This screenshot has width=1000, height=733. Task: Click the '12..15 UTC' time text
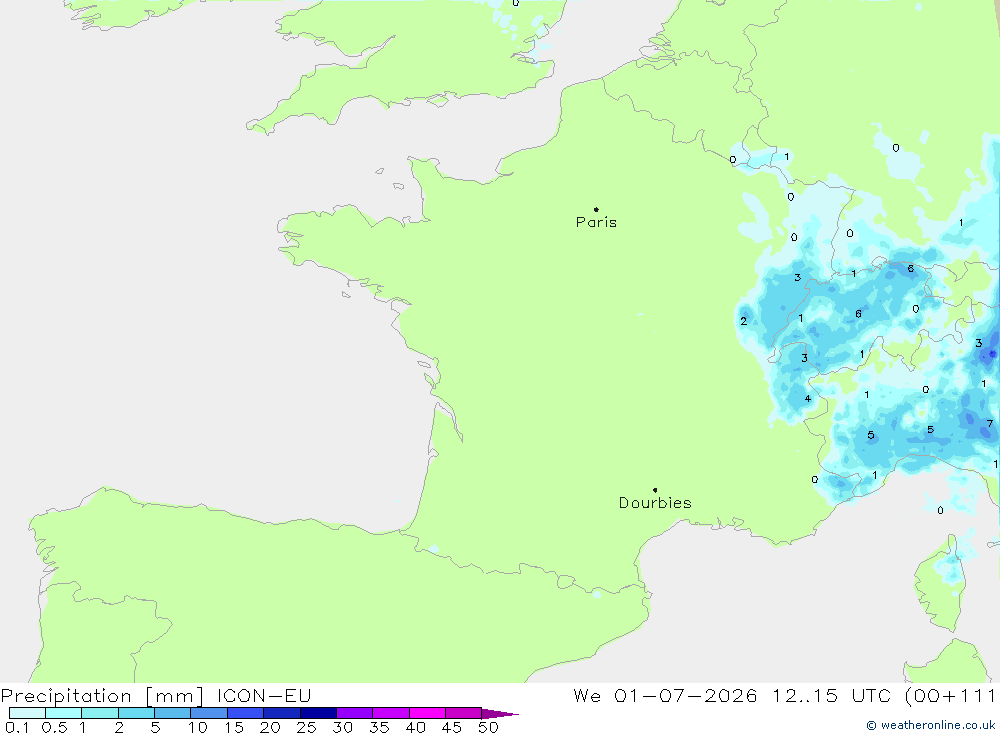coord(832,695)
